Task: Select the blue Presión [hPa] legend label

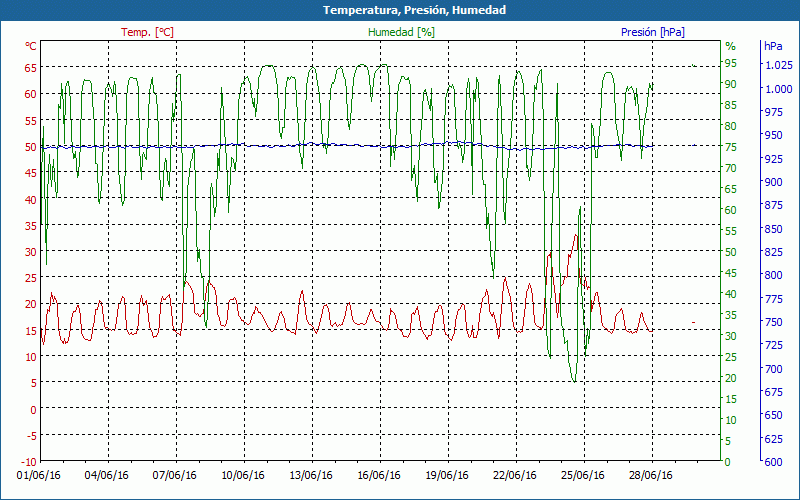Action: point(653,32)
